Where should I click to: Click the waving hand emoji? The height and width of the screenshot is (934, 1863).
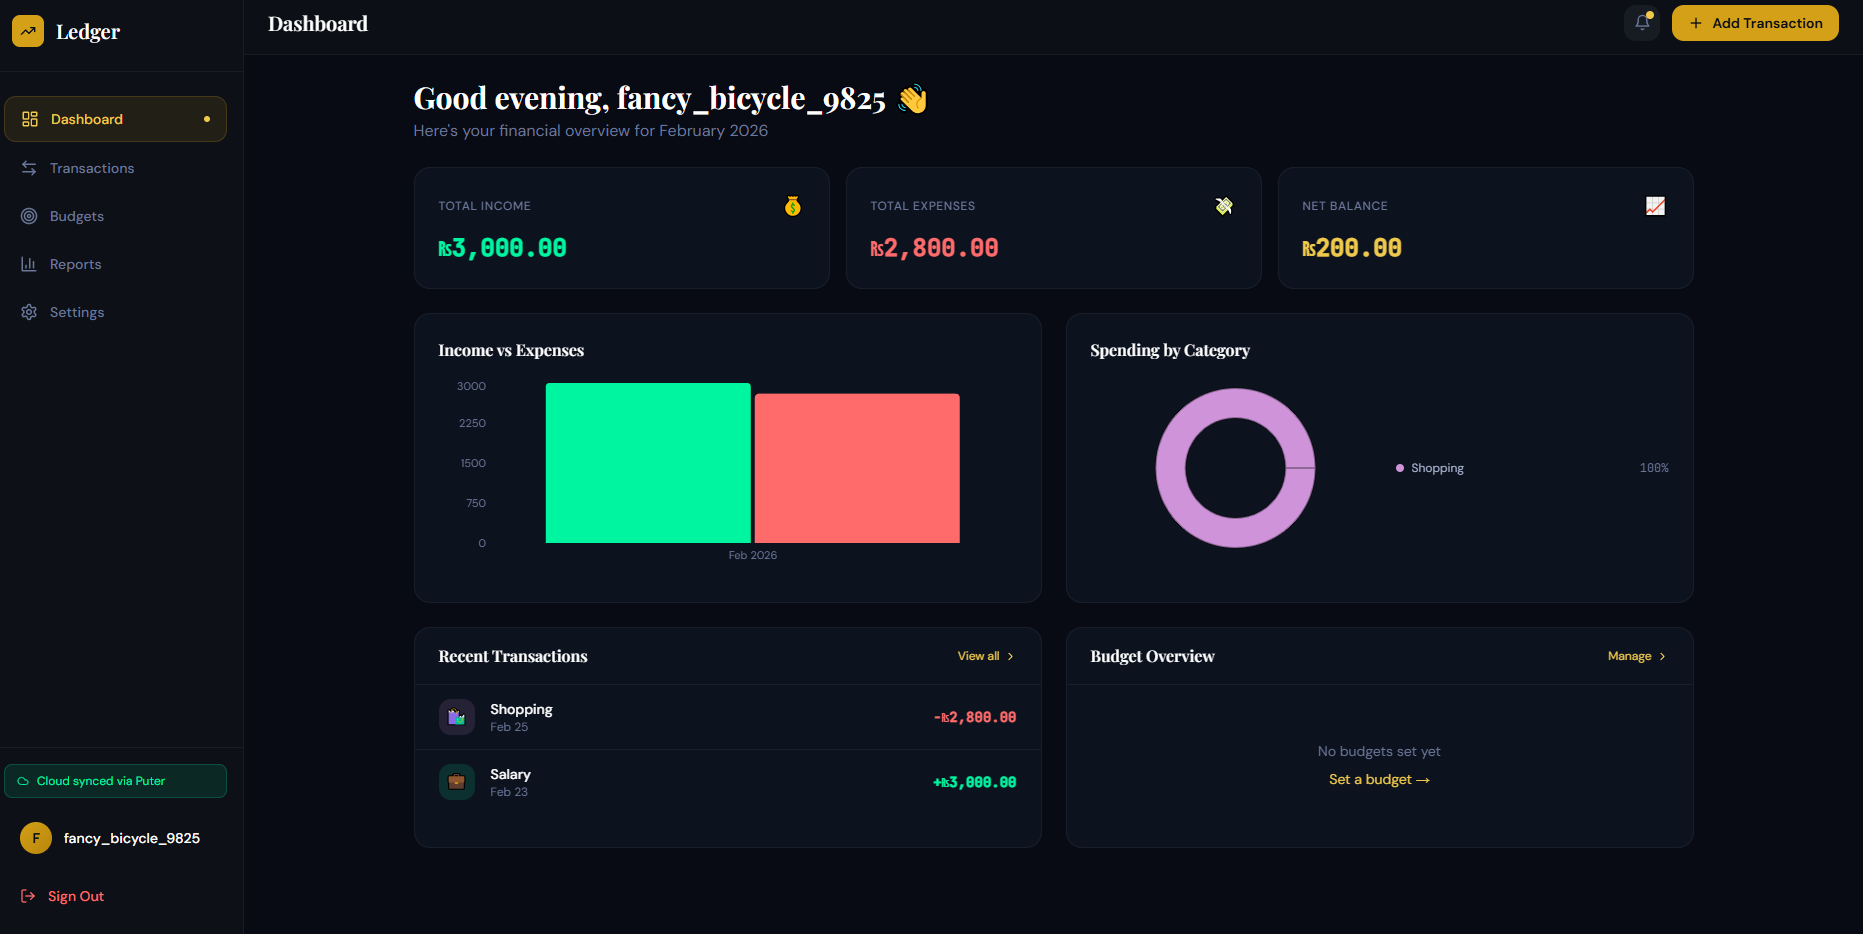coord(913,99)
